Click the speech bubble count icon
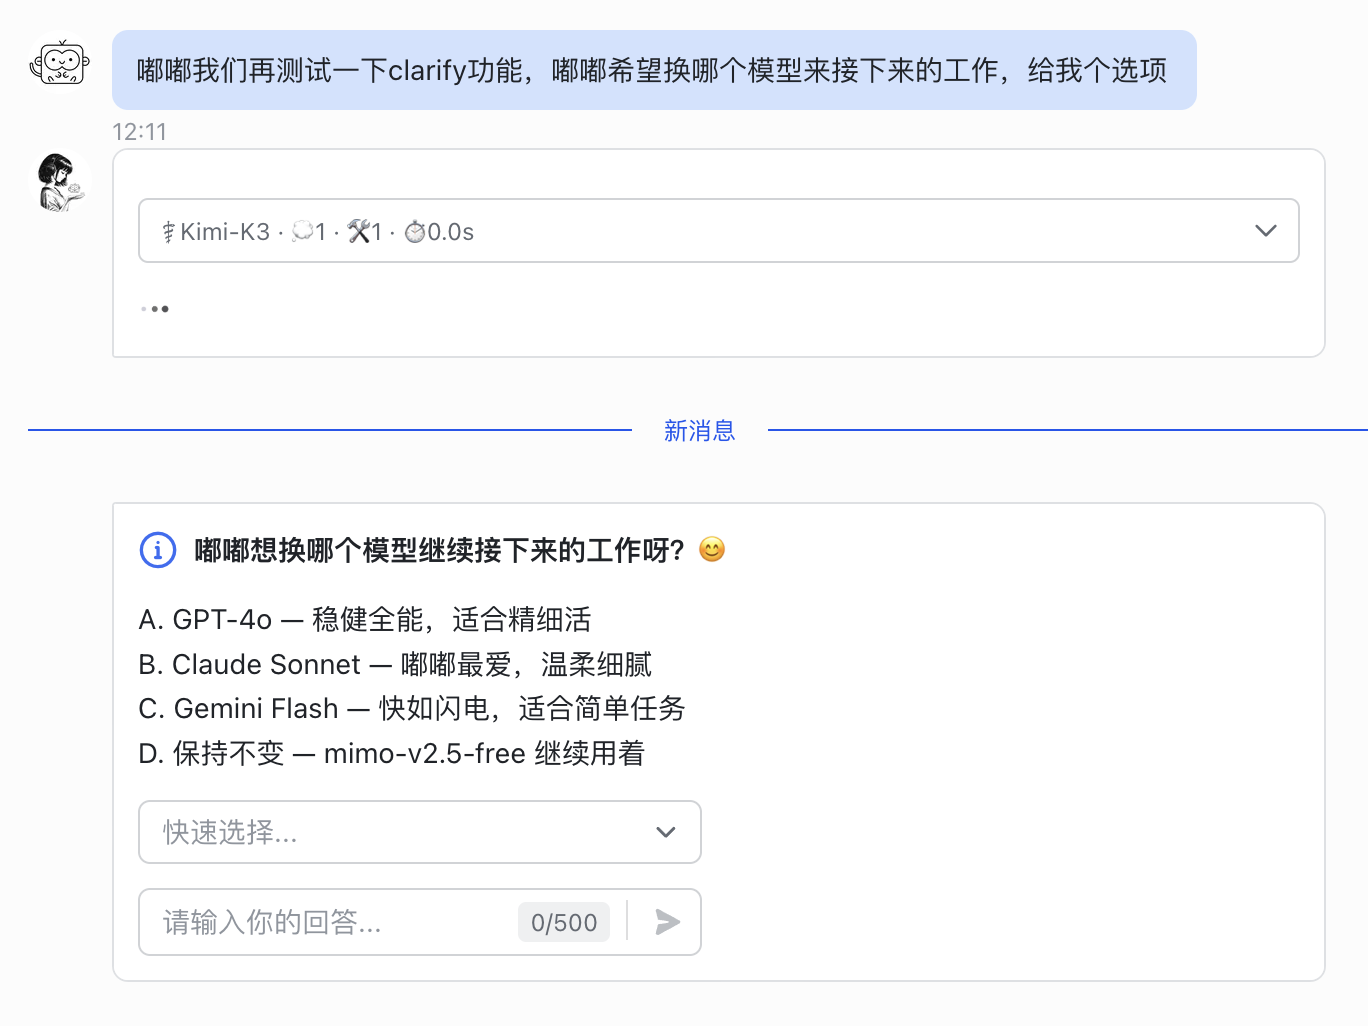1368x1026 pixels. [303, 232]
